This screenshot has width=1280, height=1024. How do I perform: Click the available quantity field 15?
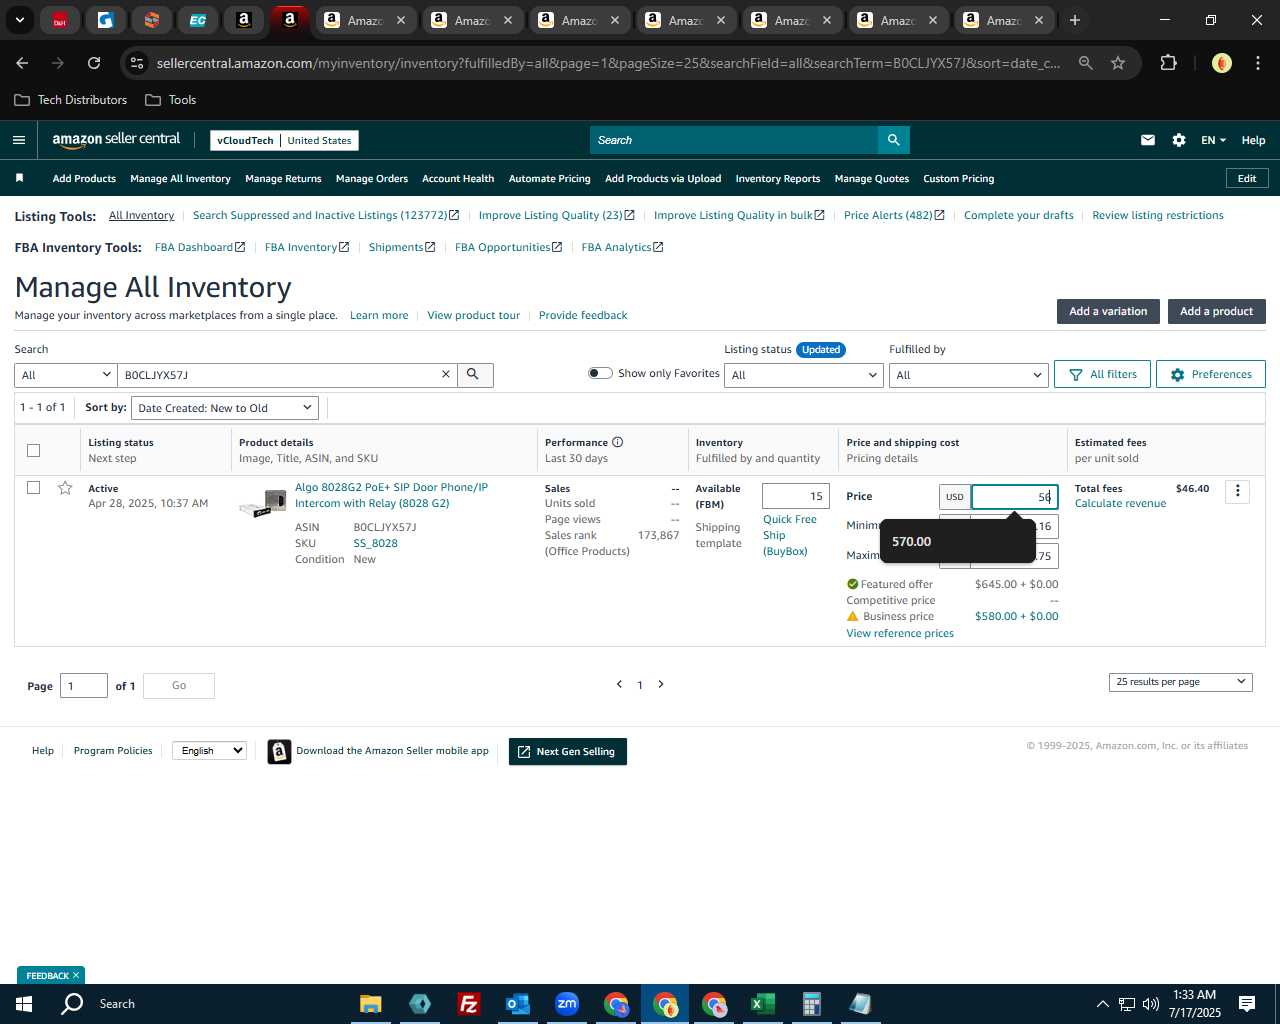tap(796, 496)
